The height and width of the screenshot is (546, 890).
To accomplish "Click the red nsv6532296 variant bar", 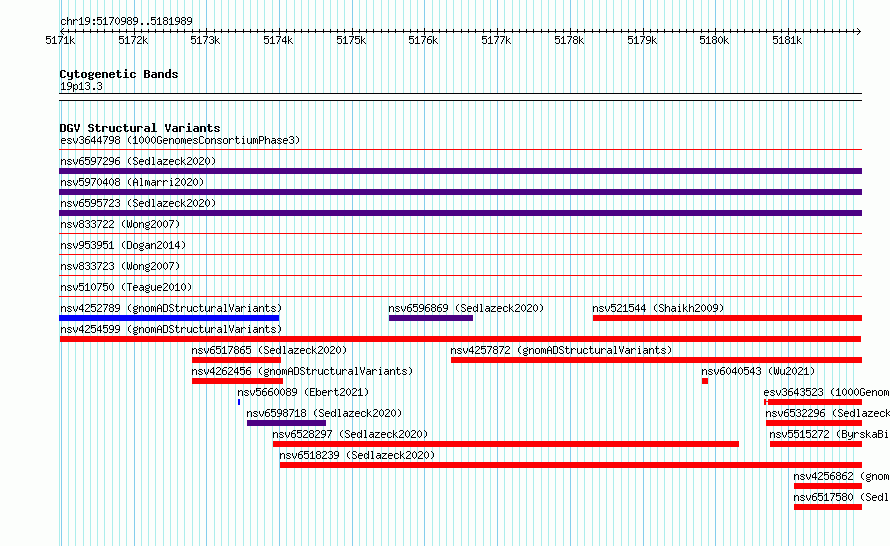I will [x=814, y=423].
